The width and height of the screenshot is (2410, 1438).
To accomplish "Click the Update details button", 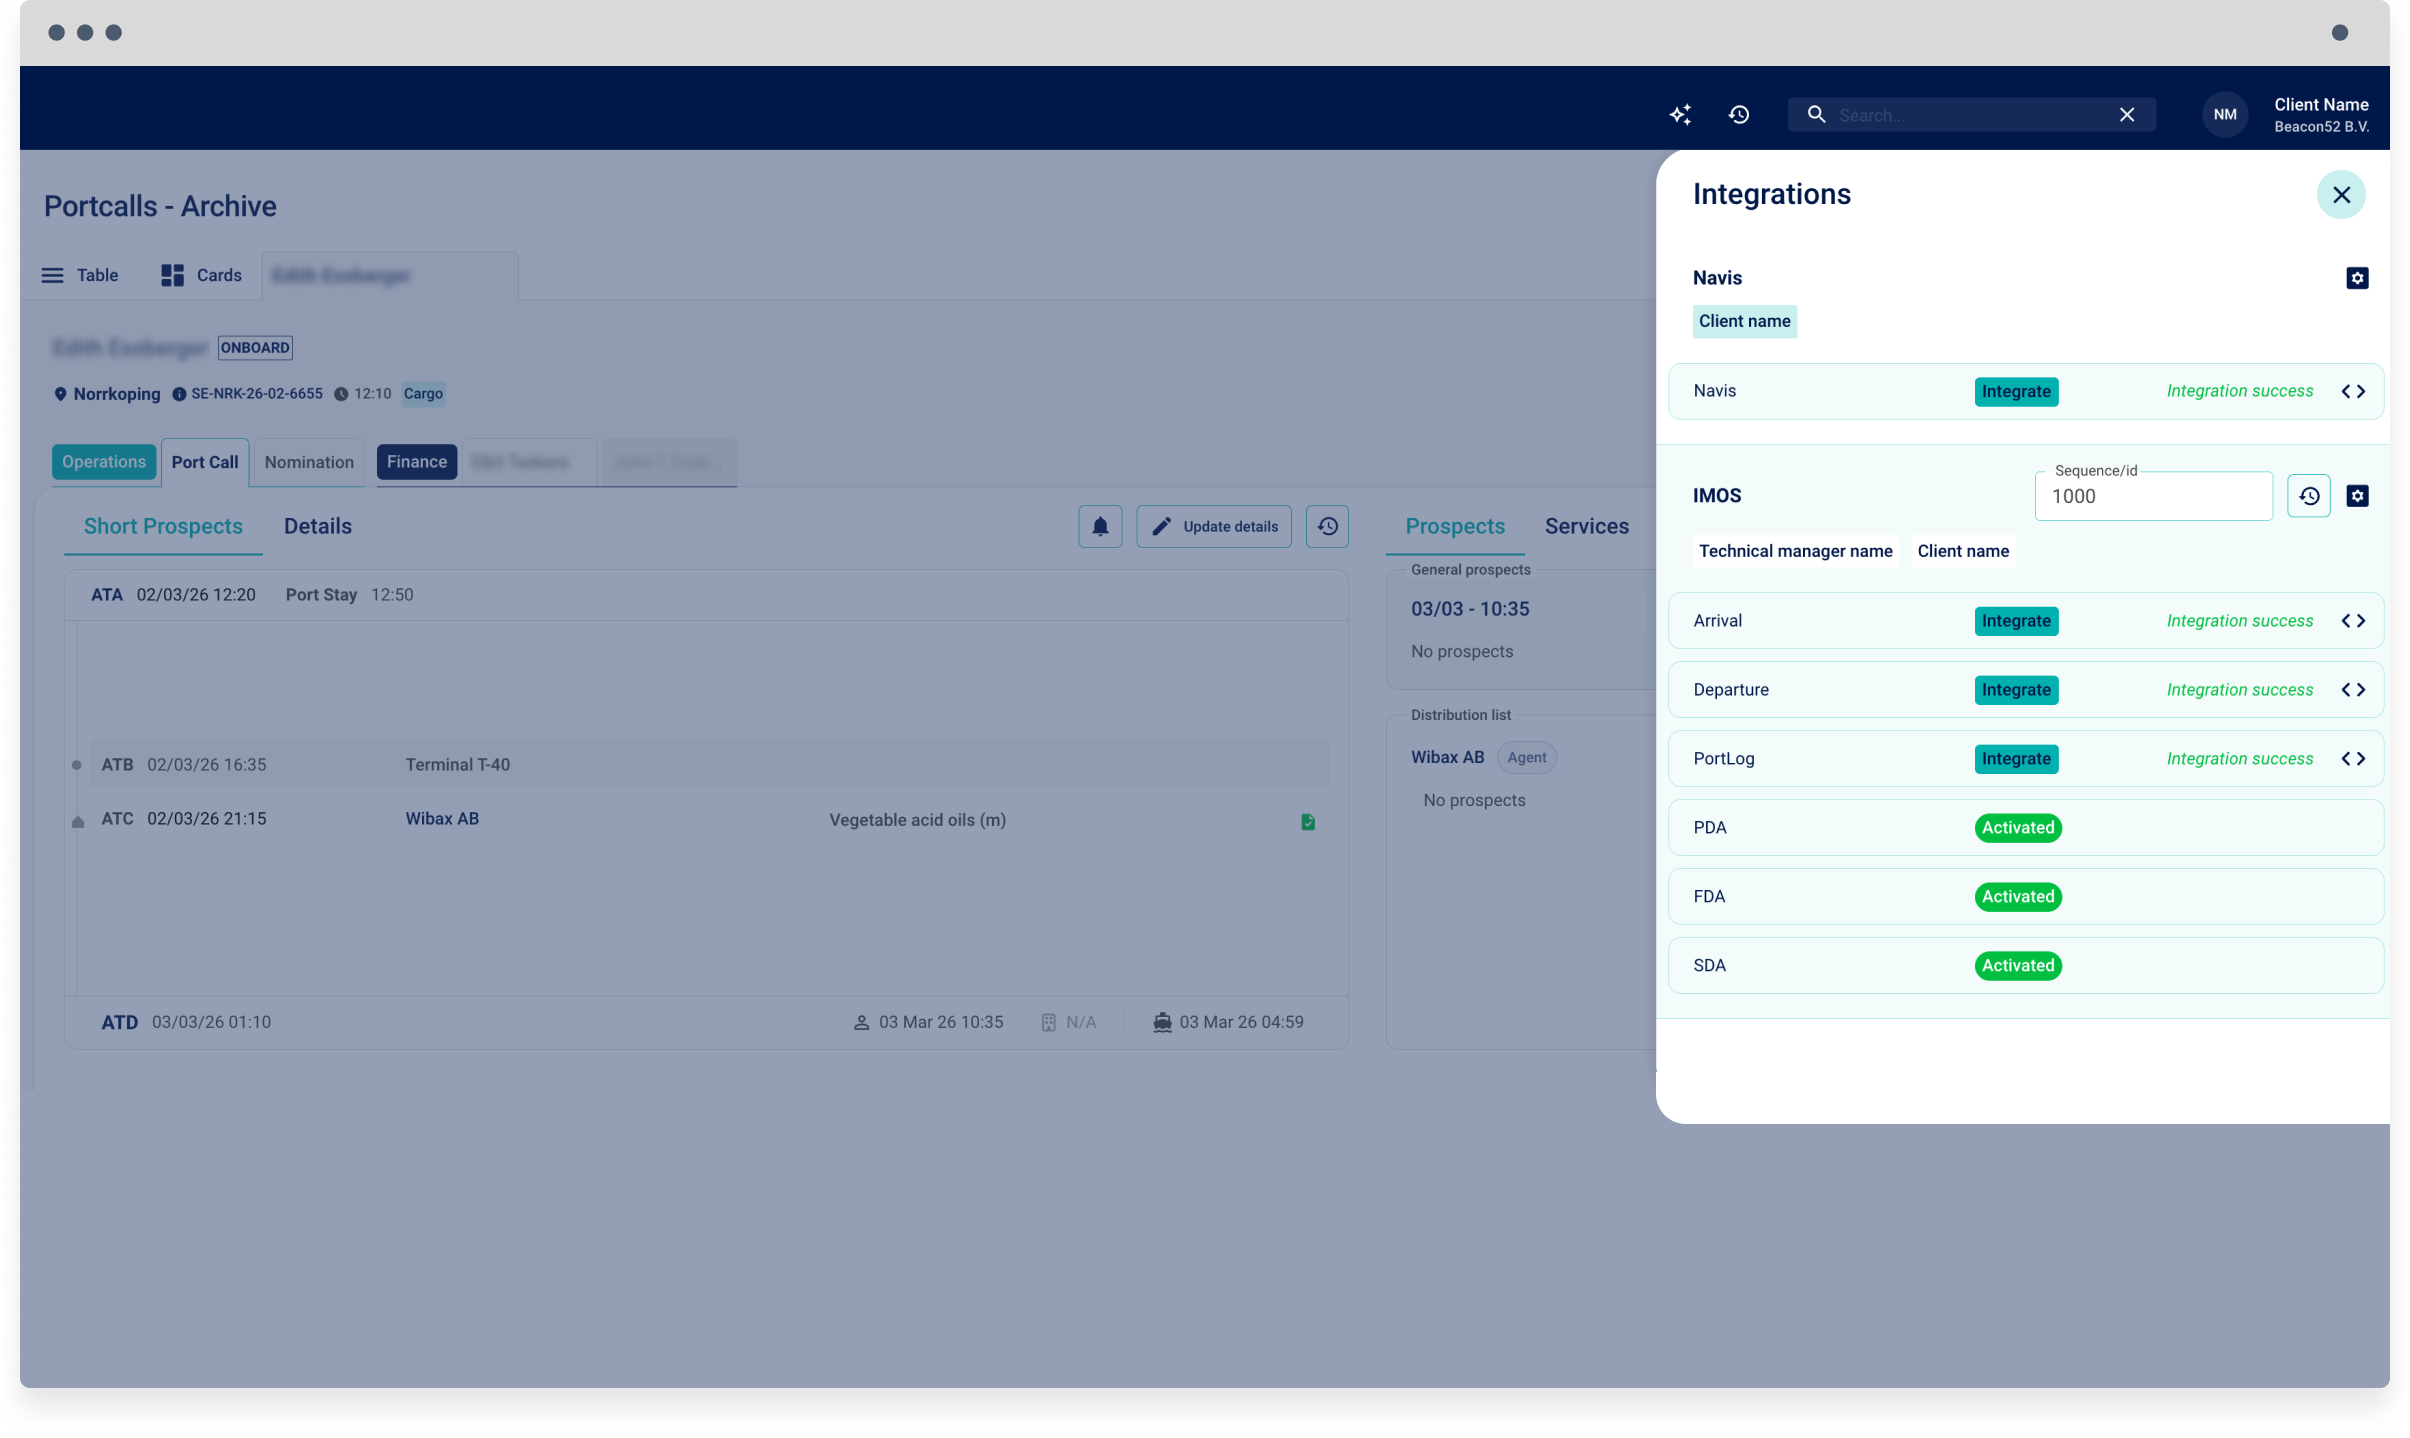I will (x=1214, y=527).
